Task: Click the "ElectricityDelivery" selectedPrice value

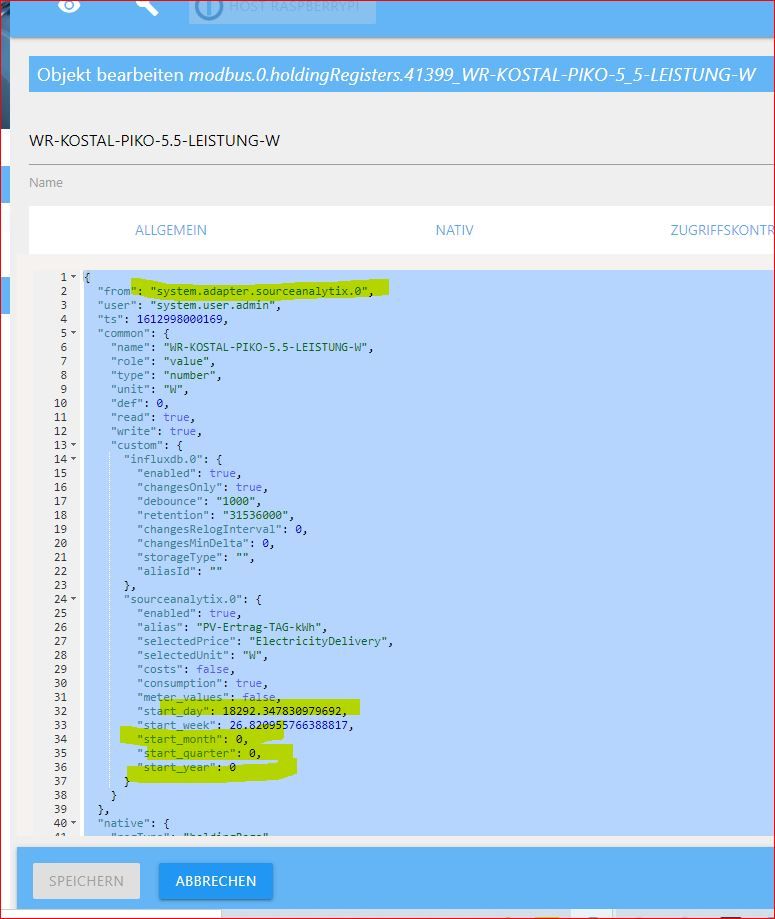Action: pyautogui.click(x=318, y=641)
